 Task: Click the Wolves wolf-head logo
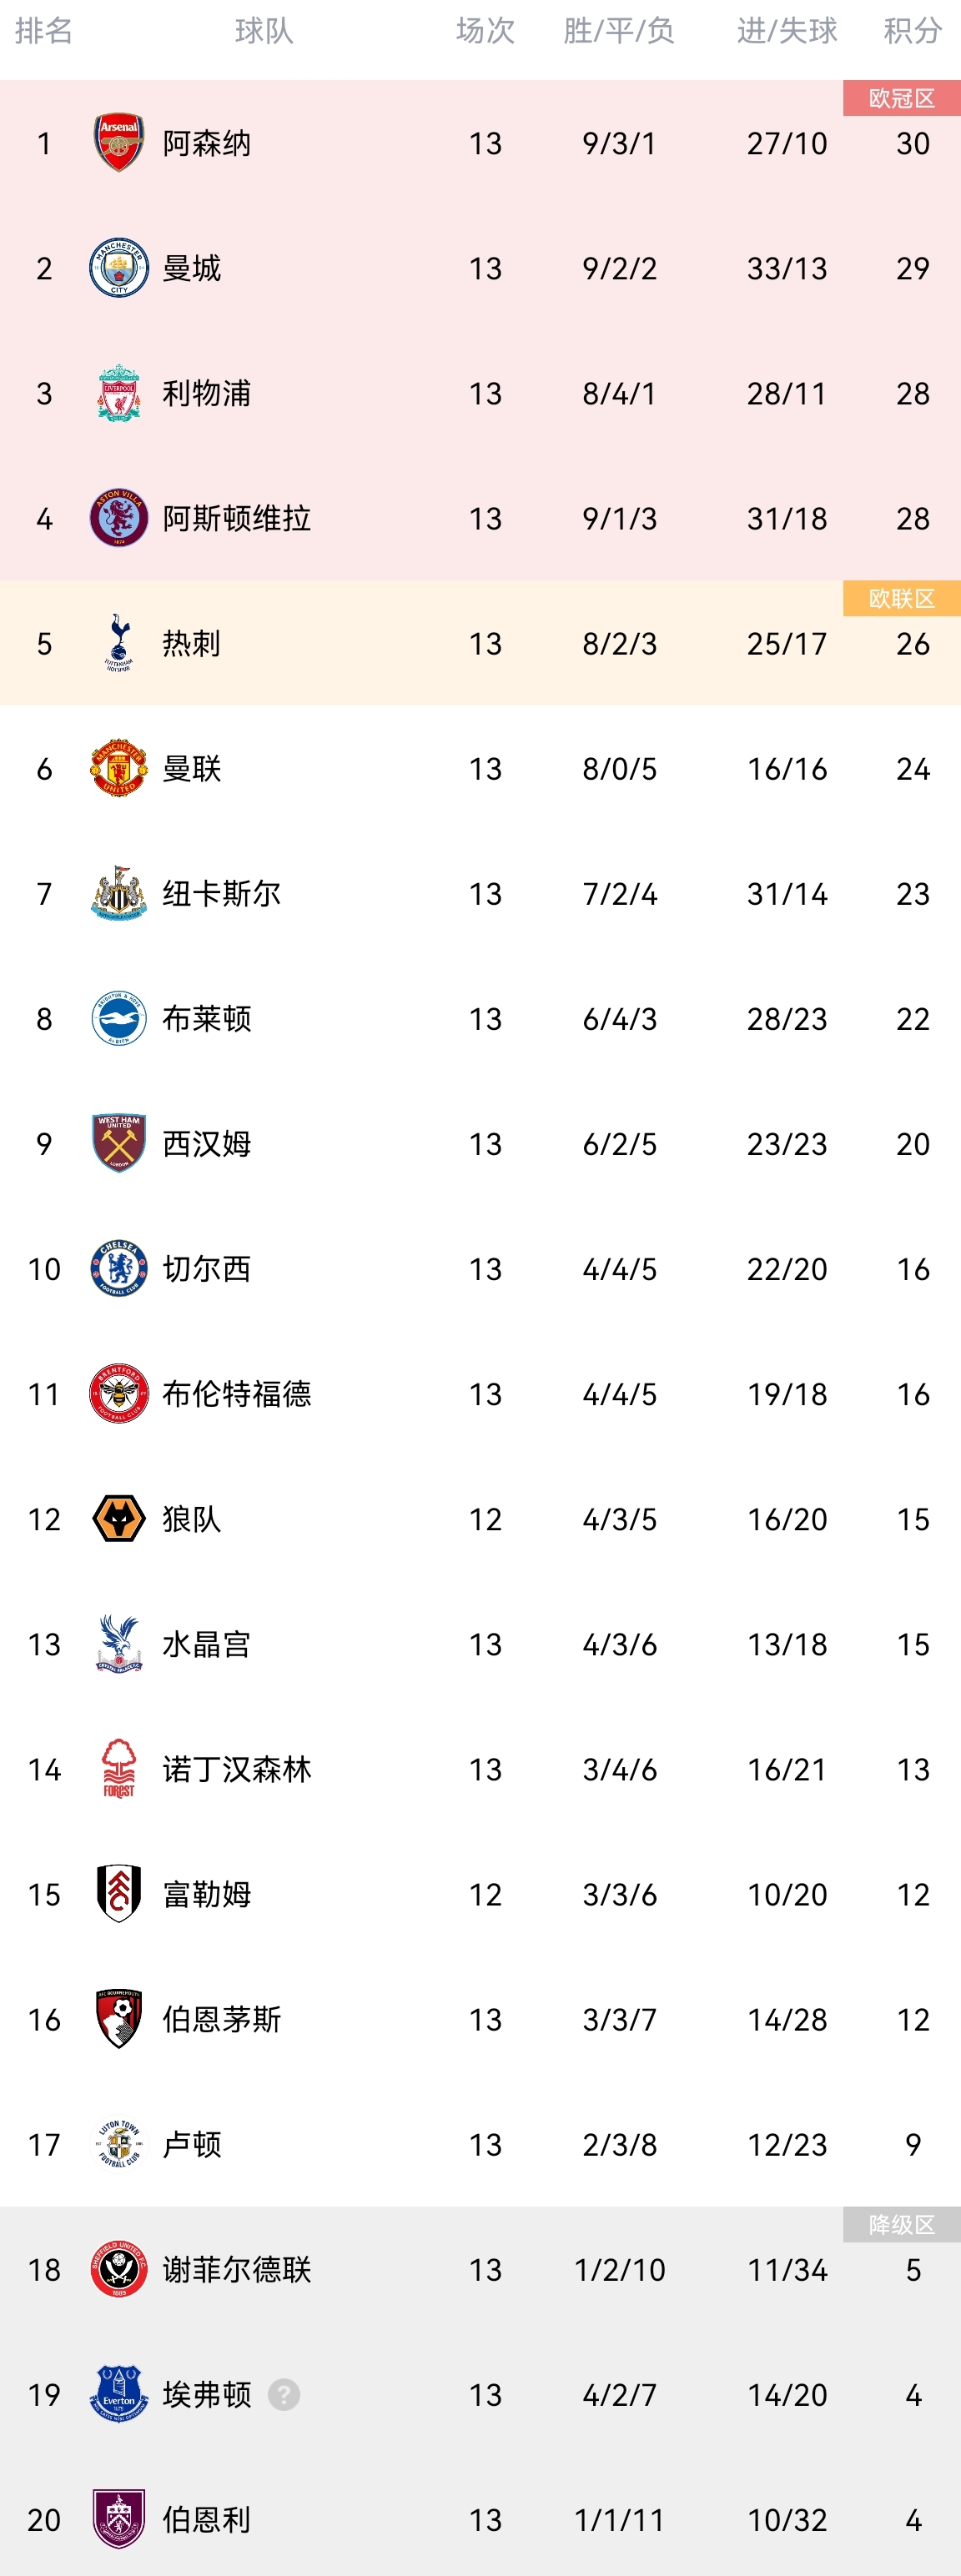119,1519
